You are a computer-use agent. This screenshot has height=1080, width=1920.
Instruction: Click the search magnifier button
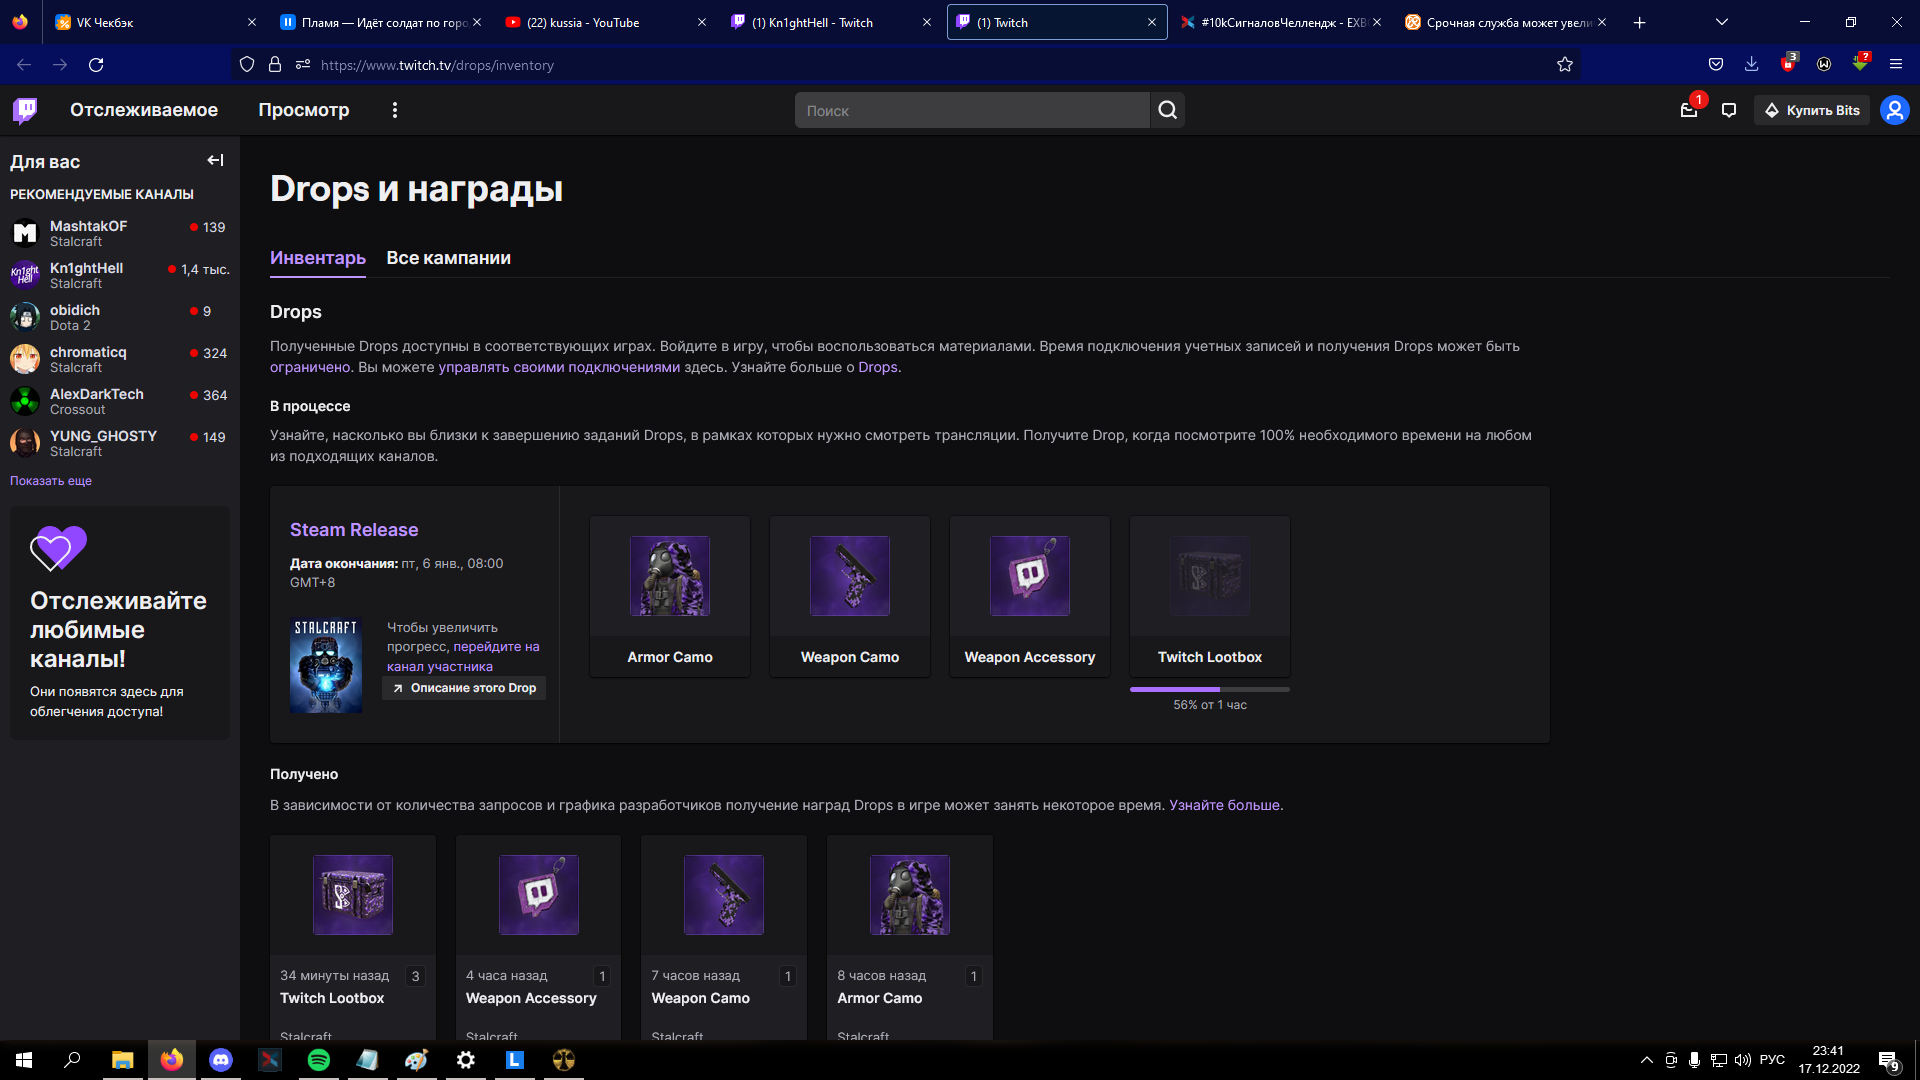point(1167,110)
